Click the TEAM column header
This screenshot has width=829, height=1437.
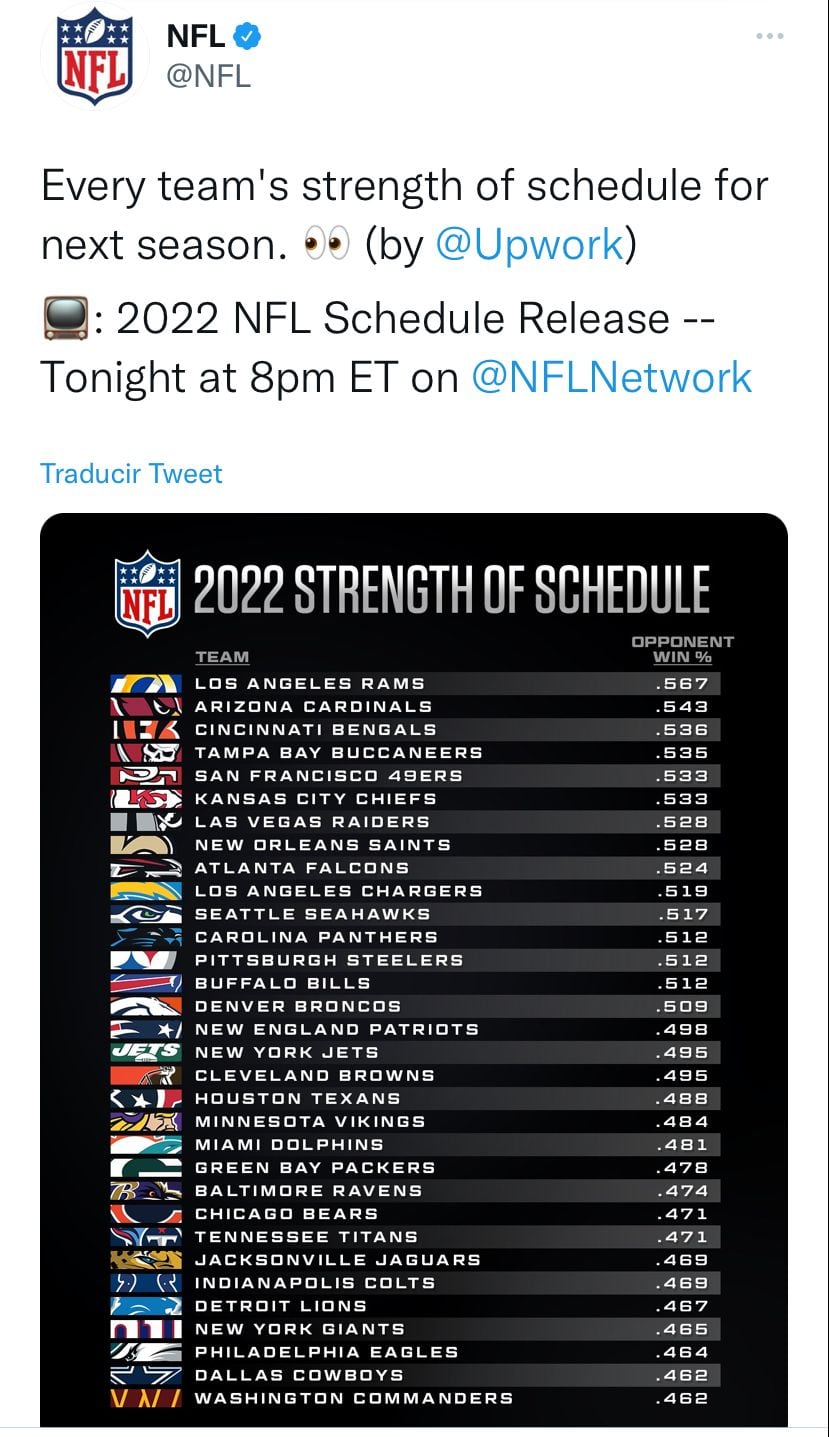(221, 657)
